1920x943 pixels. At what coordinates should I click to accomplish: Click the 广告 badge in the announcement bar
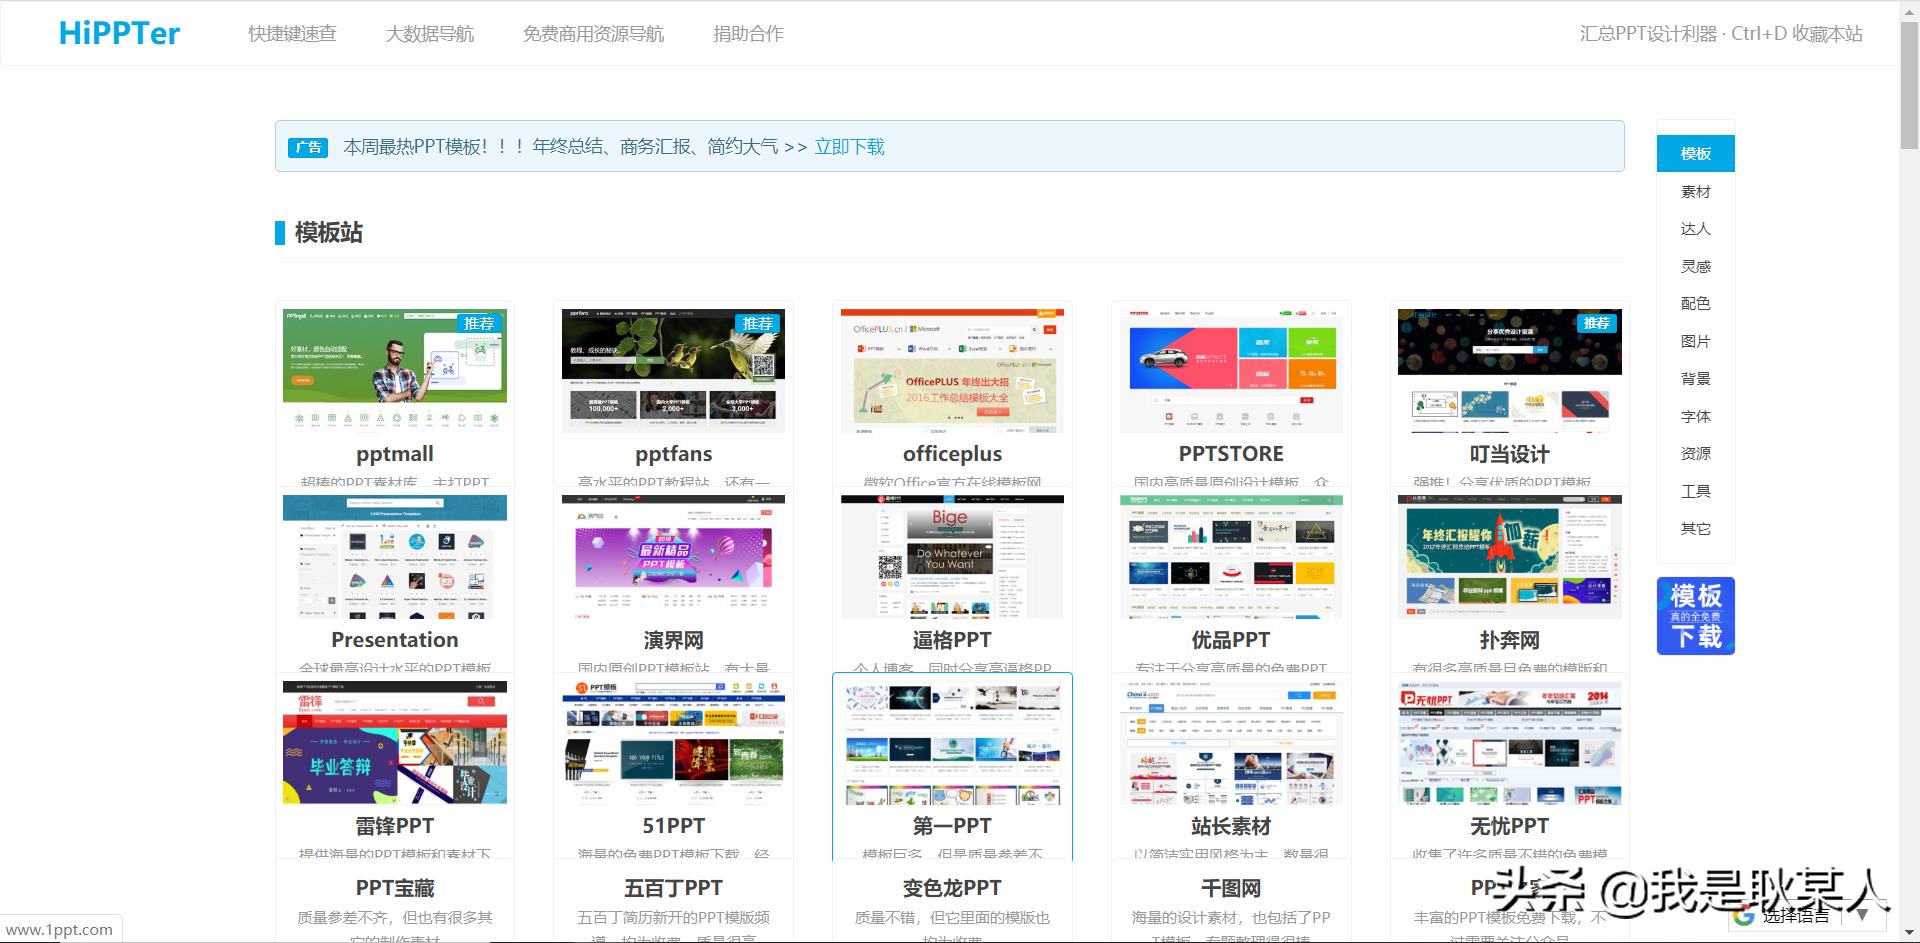point(308,148)
